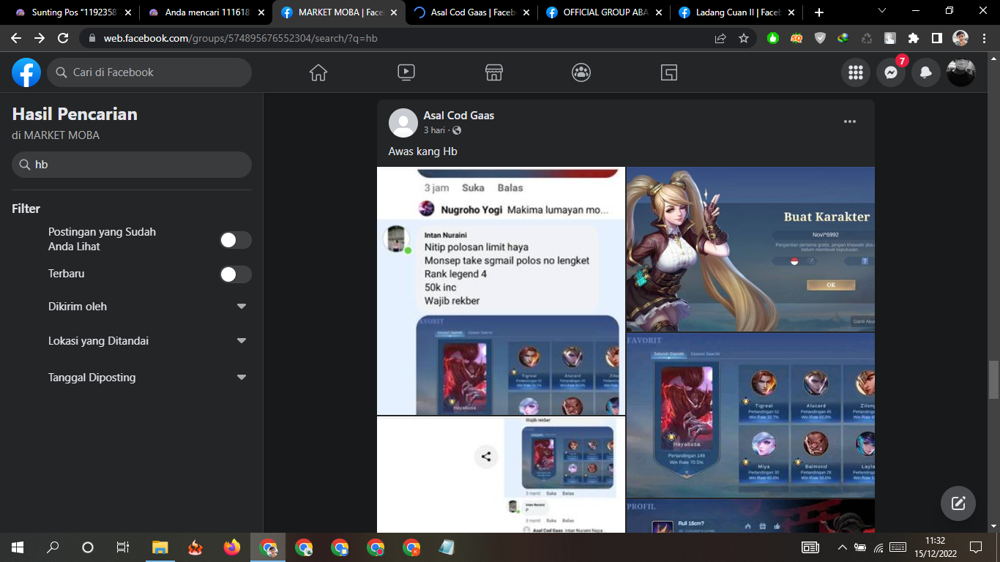Open the Buat Karakter game image
This screenshot has width=1000, height=562.
pyautogui.click(x=750, y=249)
